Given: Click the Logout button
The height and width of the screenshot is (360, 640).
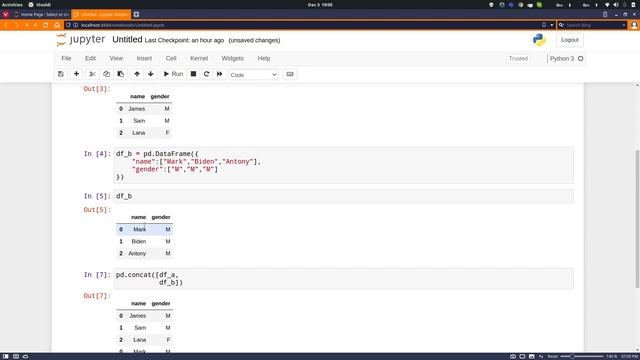Looking at the screenshot, I should (570, 40).
